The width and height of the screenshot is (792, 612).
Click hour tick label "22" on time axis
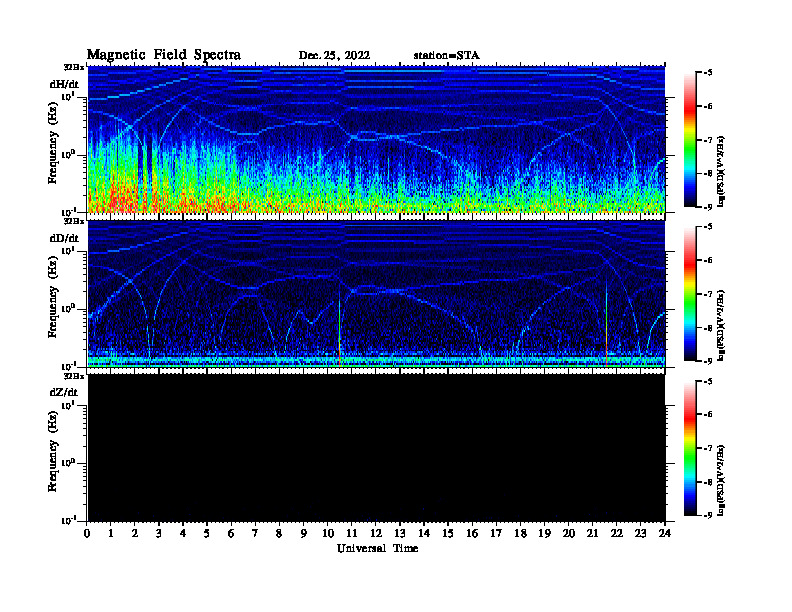[617, 534]
